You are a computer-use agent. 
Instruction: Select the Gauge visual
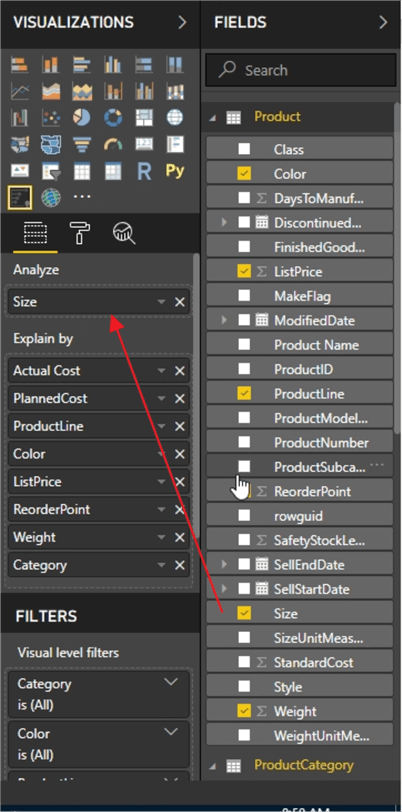point(113,144)
